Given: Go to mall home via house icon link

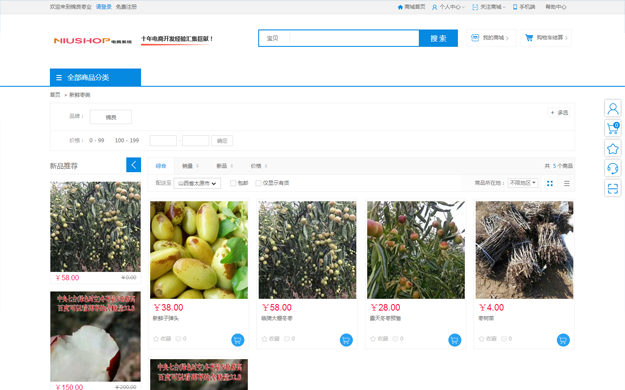Looking at the screenshot, I should (411, 7).
